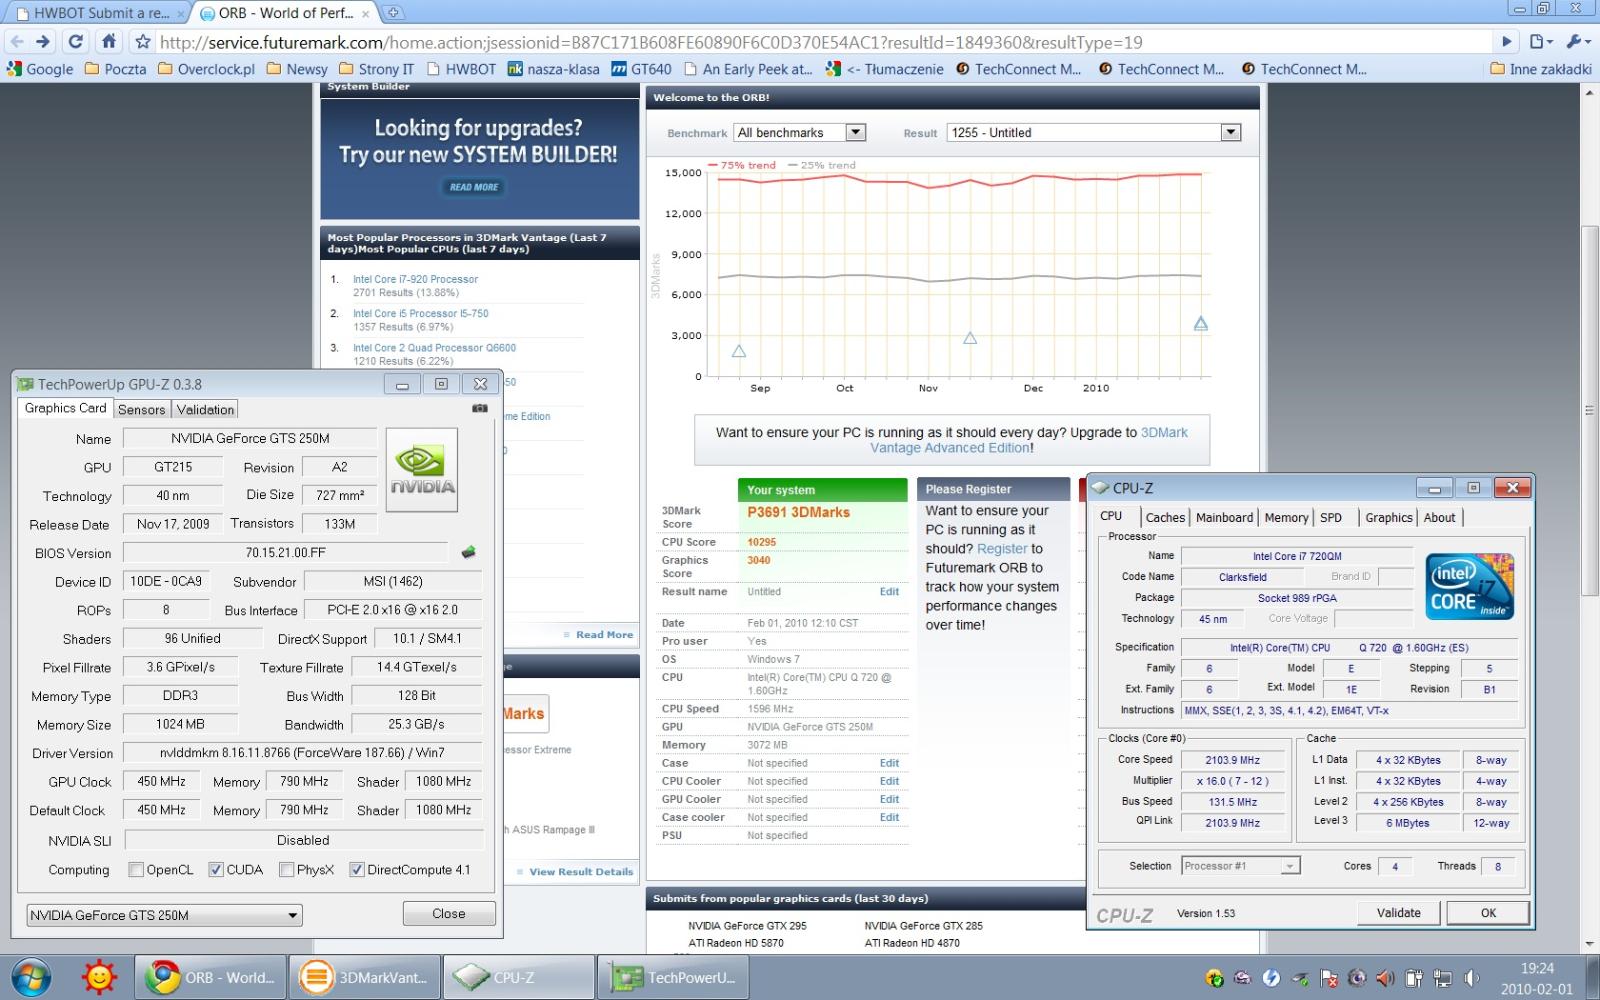Click the rightmost triangle marker on chart
Image resolution: width=1600 pixels, height=1000 pixels.
1200,323
